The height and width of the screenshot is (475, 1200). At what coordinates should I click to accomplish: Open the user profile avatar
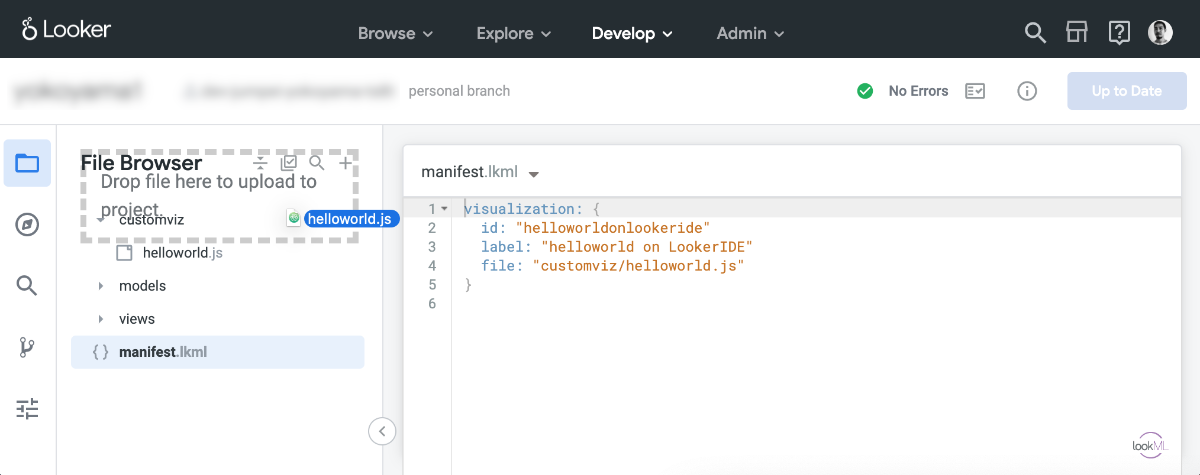coord(1160,33)
